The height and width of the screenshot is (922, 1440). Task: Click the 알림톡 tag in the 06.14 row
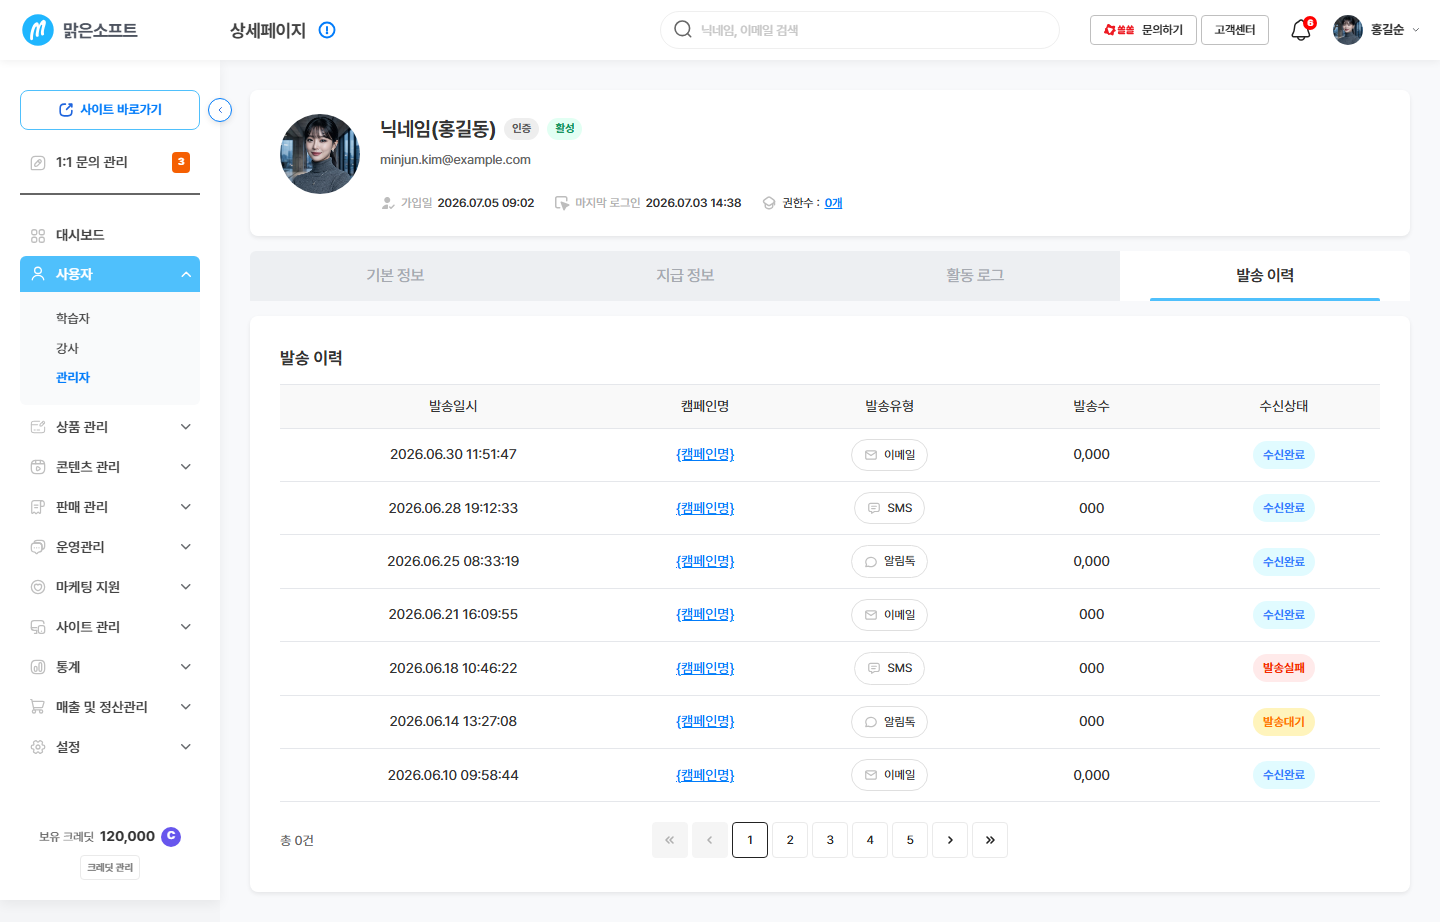point(889,722)
